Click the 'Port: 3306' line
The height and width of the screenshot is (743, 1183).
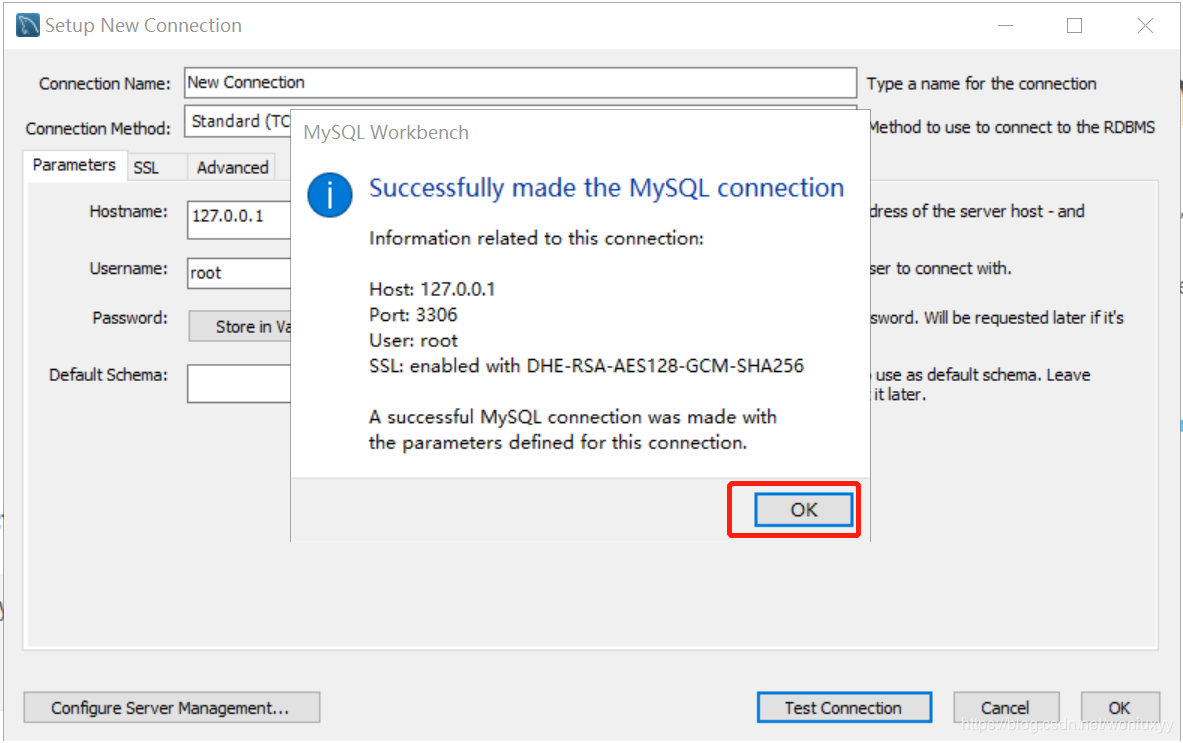pos(413,315)
